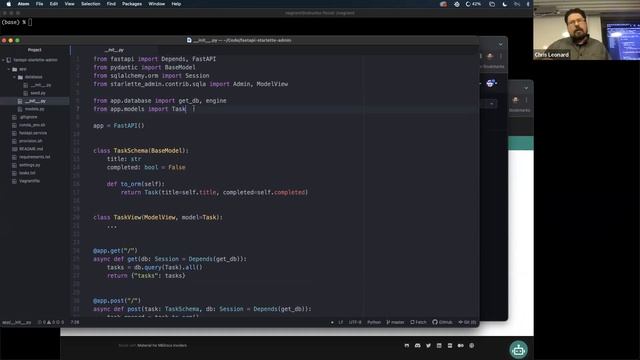Open the Help menu

[x=176, y=4]
